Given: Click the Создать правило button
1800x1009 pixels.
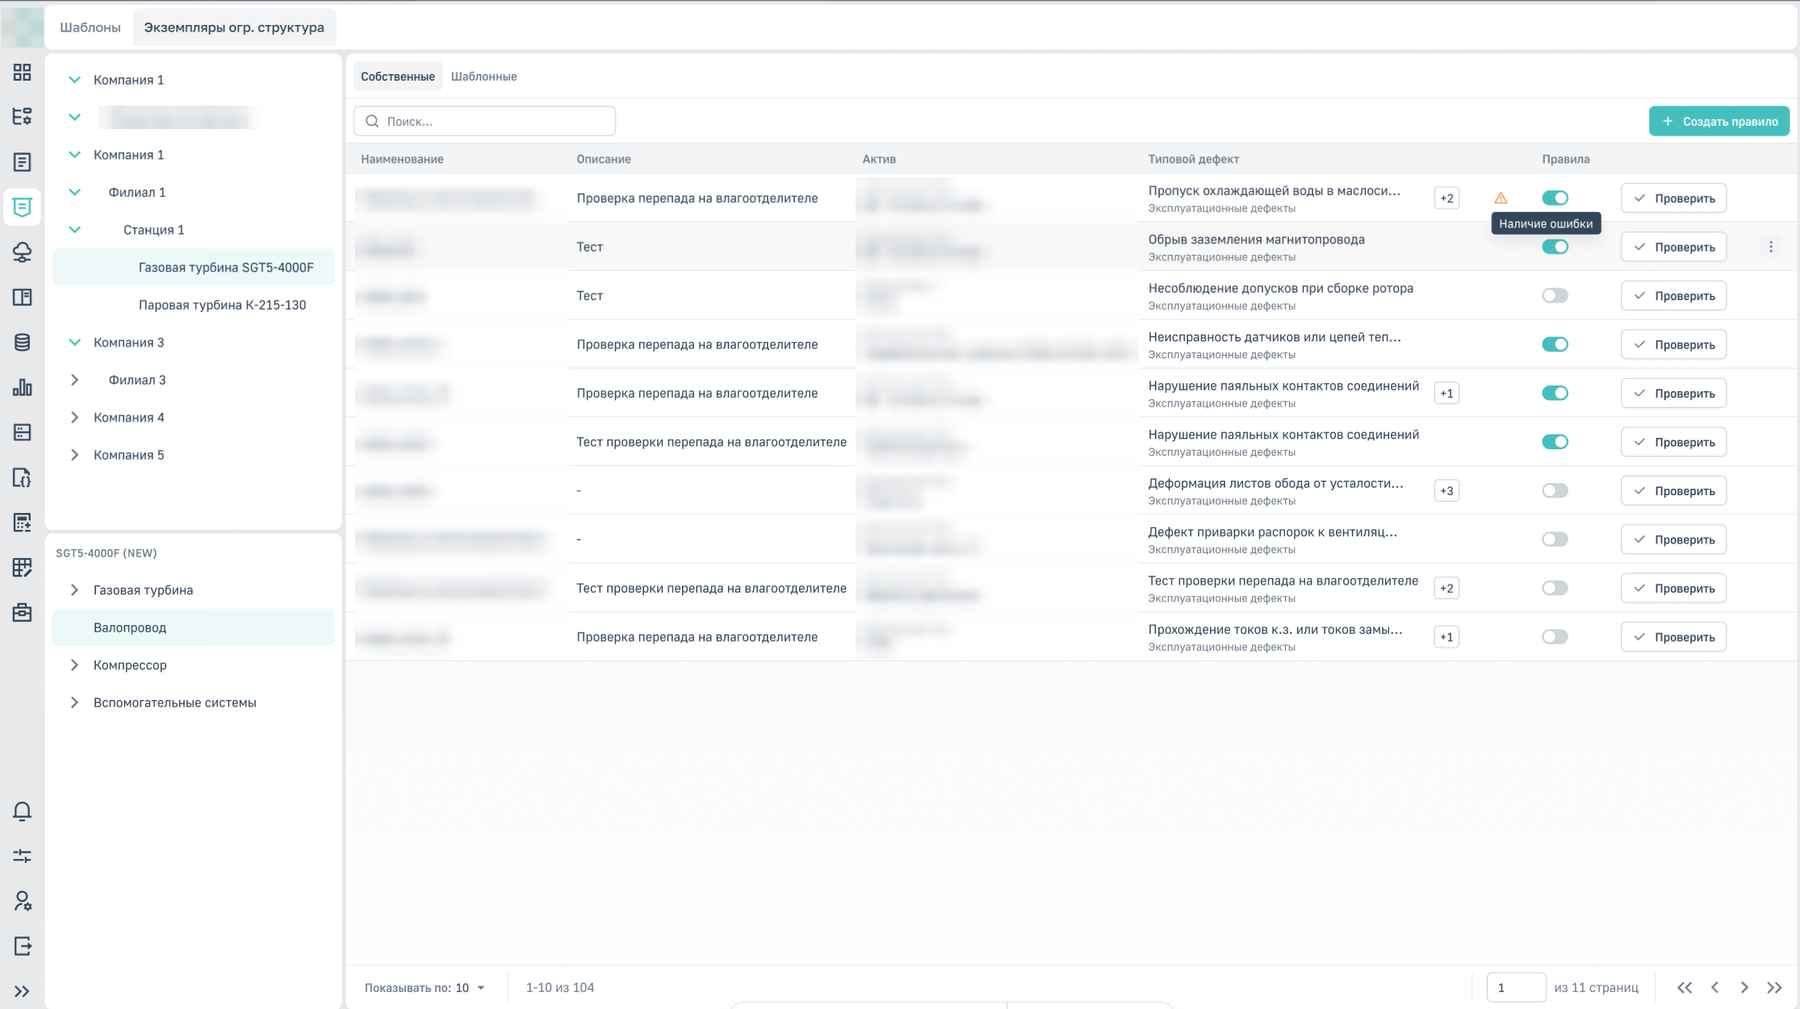Looking at the screenshot, I should [1719, 121].
